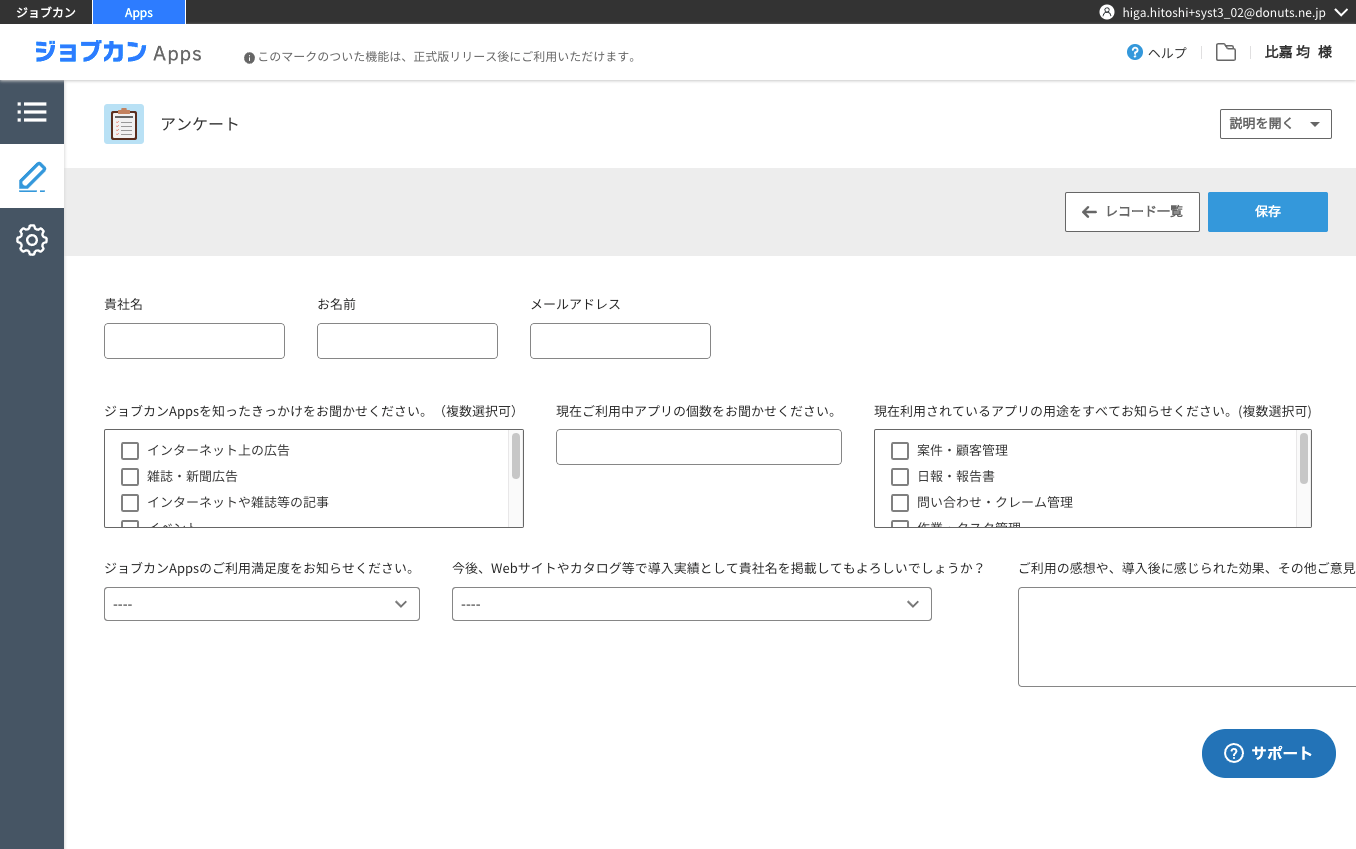1356x849 pixels.
Task: Enable the 日報・報告書 checkbox
Action: coord(900,477)
